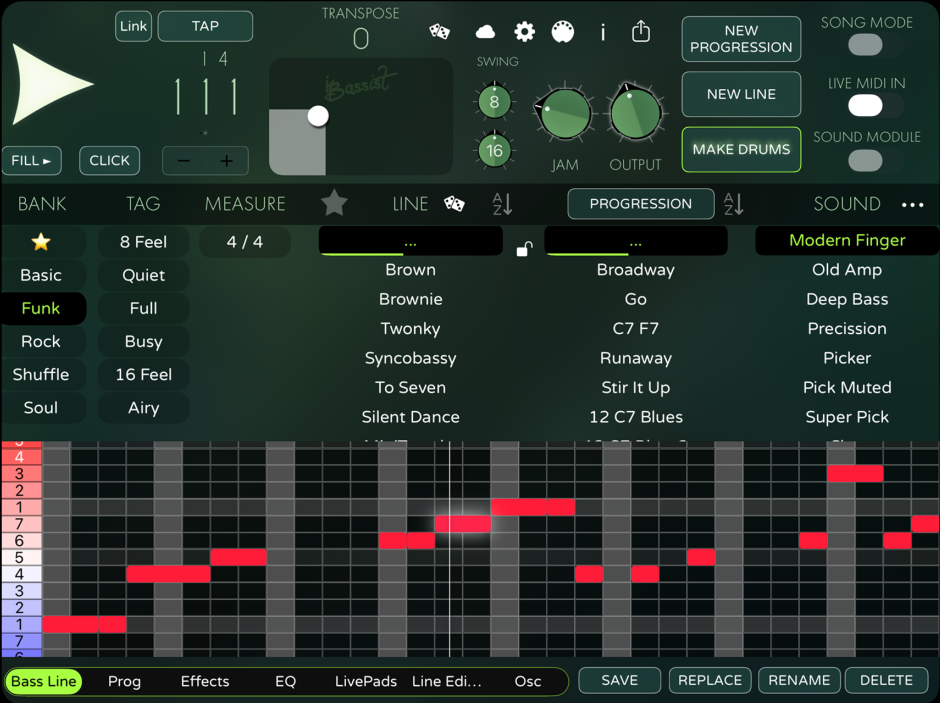Choose the Silent Dance line

[411, 417]
